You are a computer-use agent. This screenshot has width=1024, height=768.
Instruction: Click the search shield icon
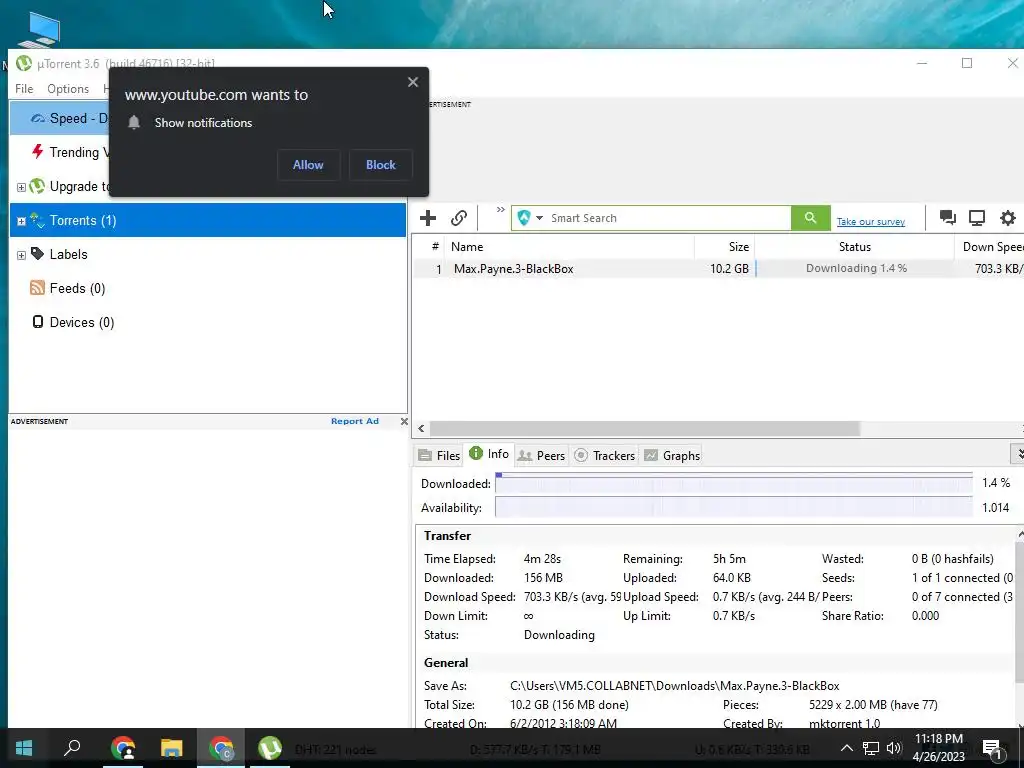524,218
